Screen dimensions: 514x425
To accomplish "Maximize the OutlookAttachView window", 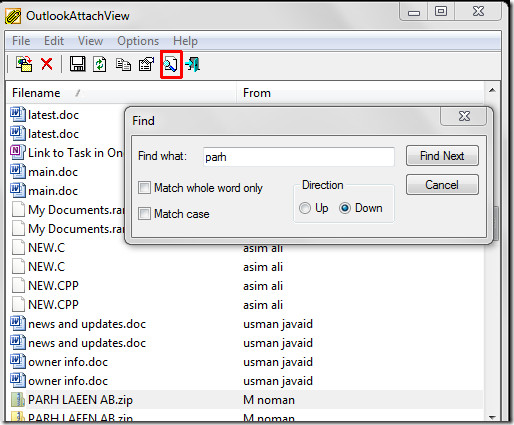I will coord(441,12).
